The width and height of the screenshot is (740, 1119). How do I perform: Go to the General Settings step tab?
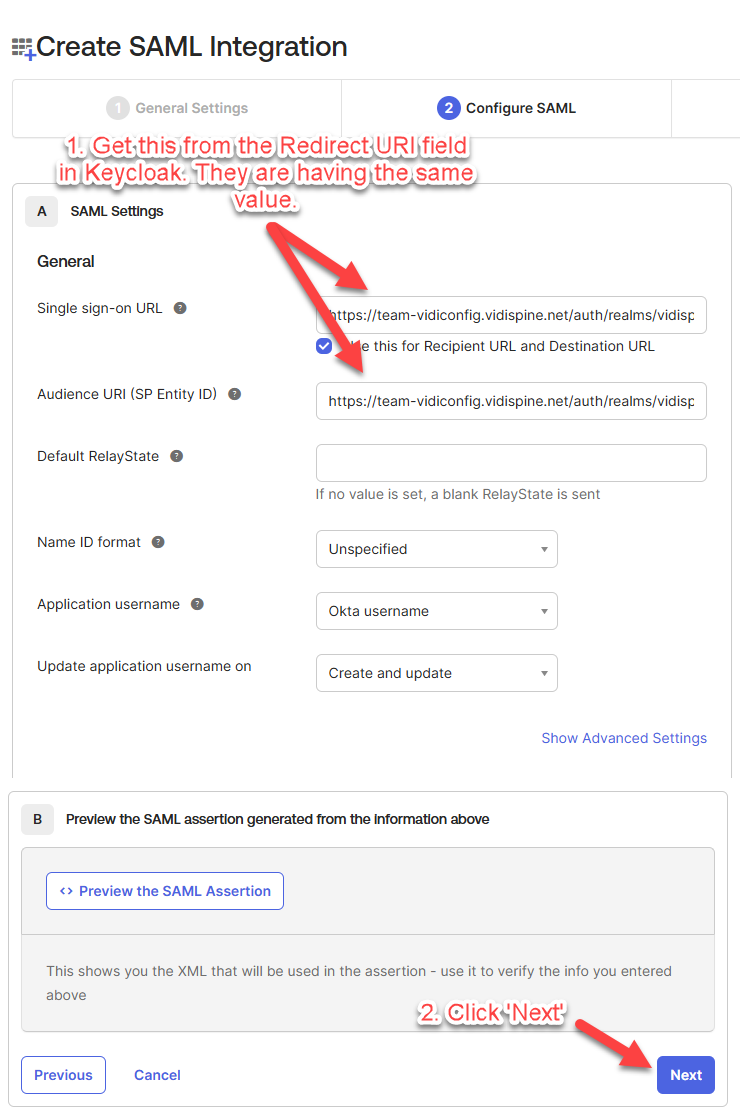[178, 108]
